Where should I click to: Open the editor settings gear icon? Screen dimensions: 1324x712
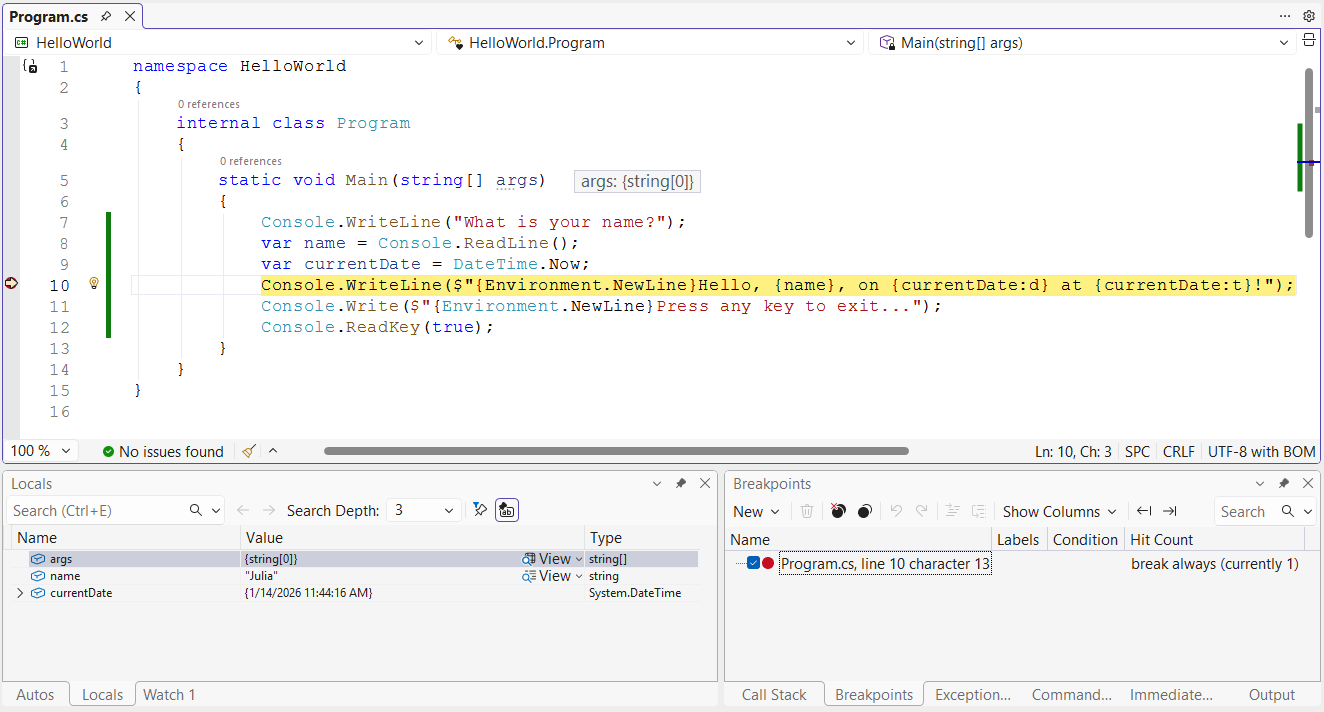point(1309,16)
